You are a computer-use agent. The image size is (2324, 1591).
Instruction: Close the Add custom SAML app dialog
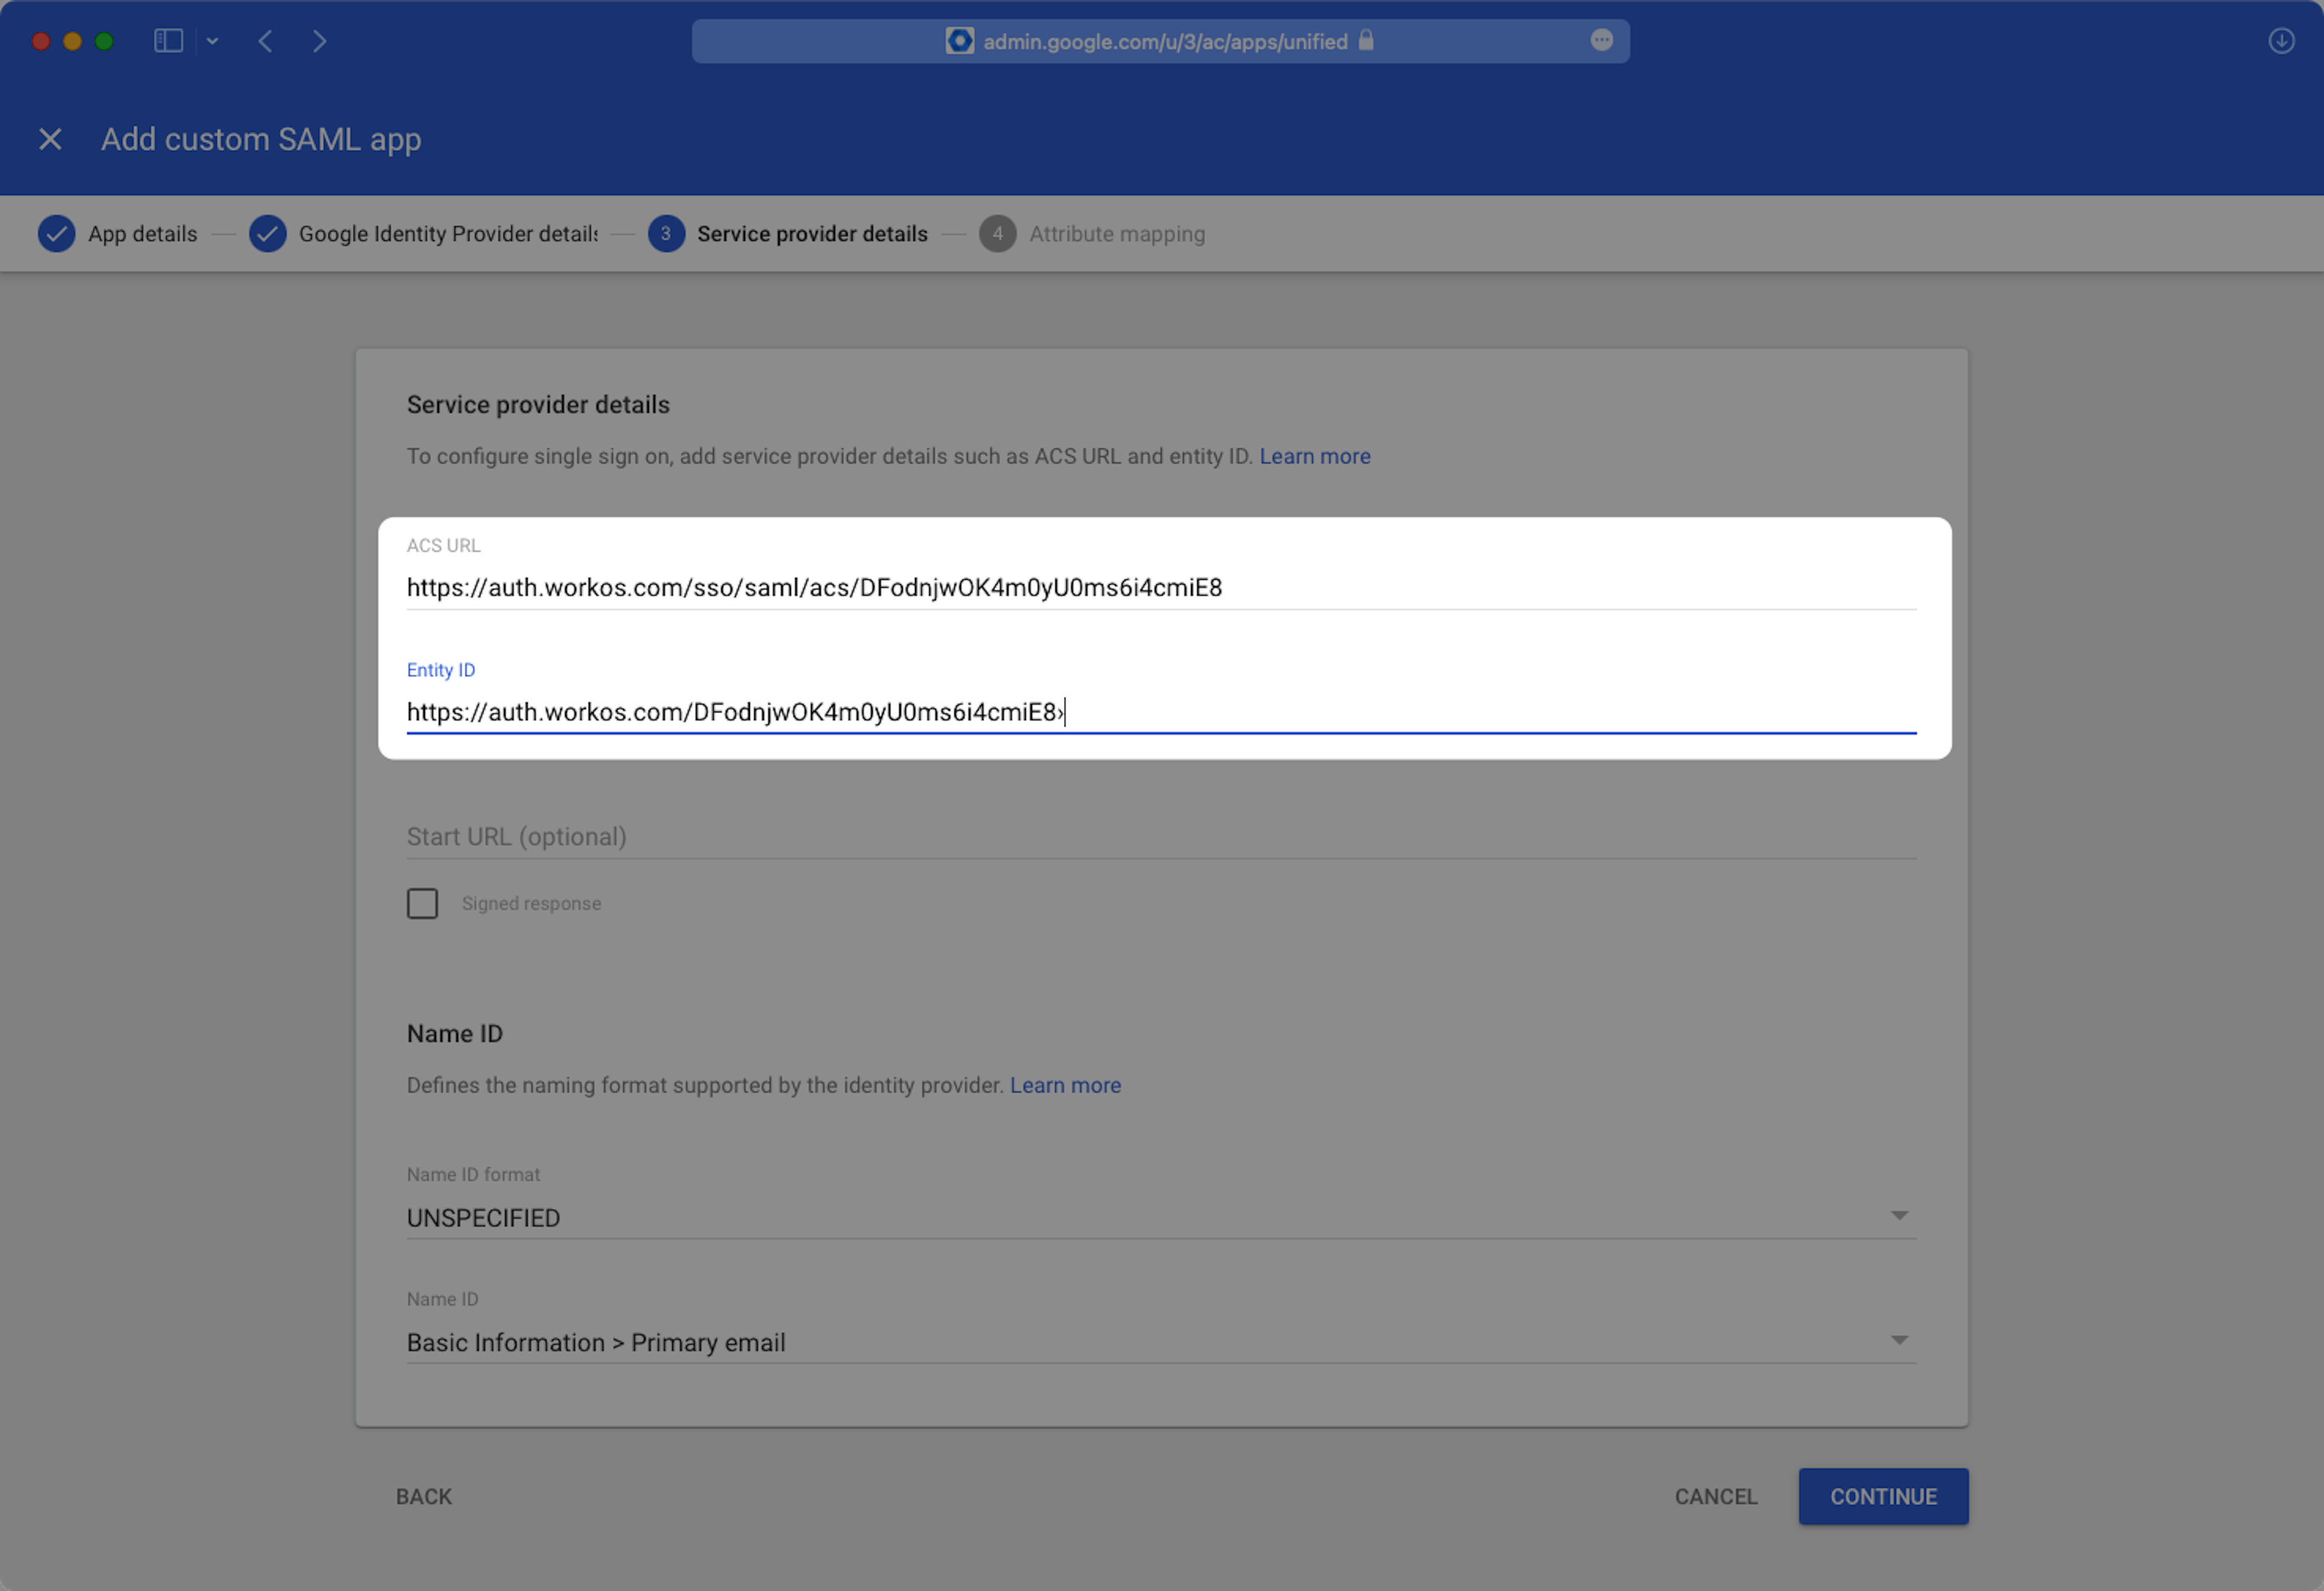50,139
